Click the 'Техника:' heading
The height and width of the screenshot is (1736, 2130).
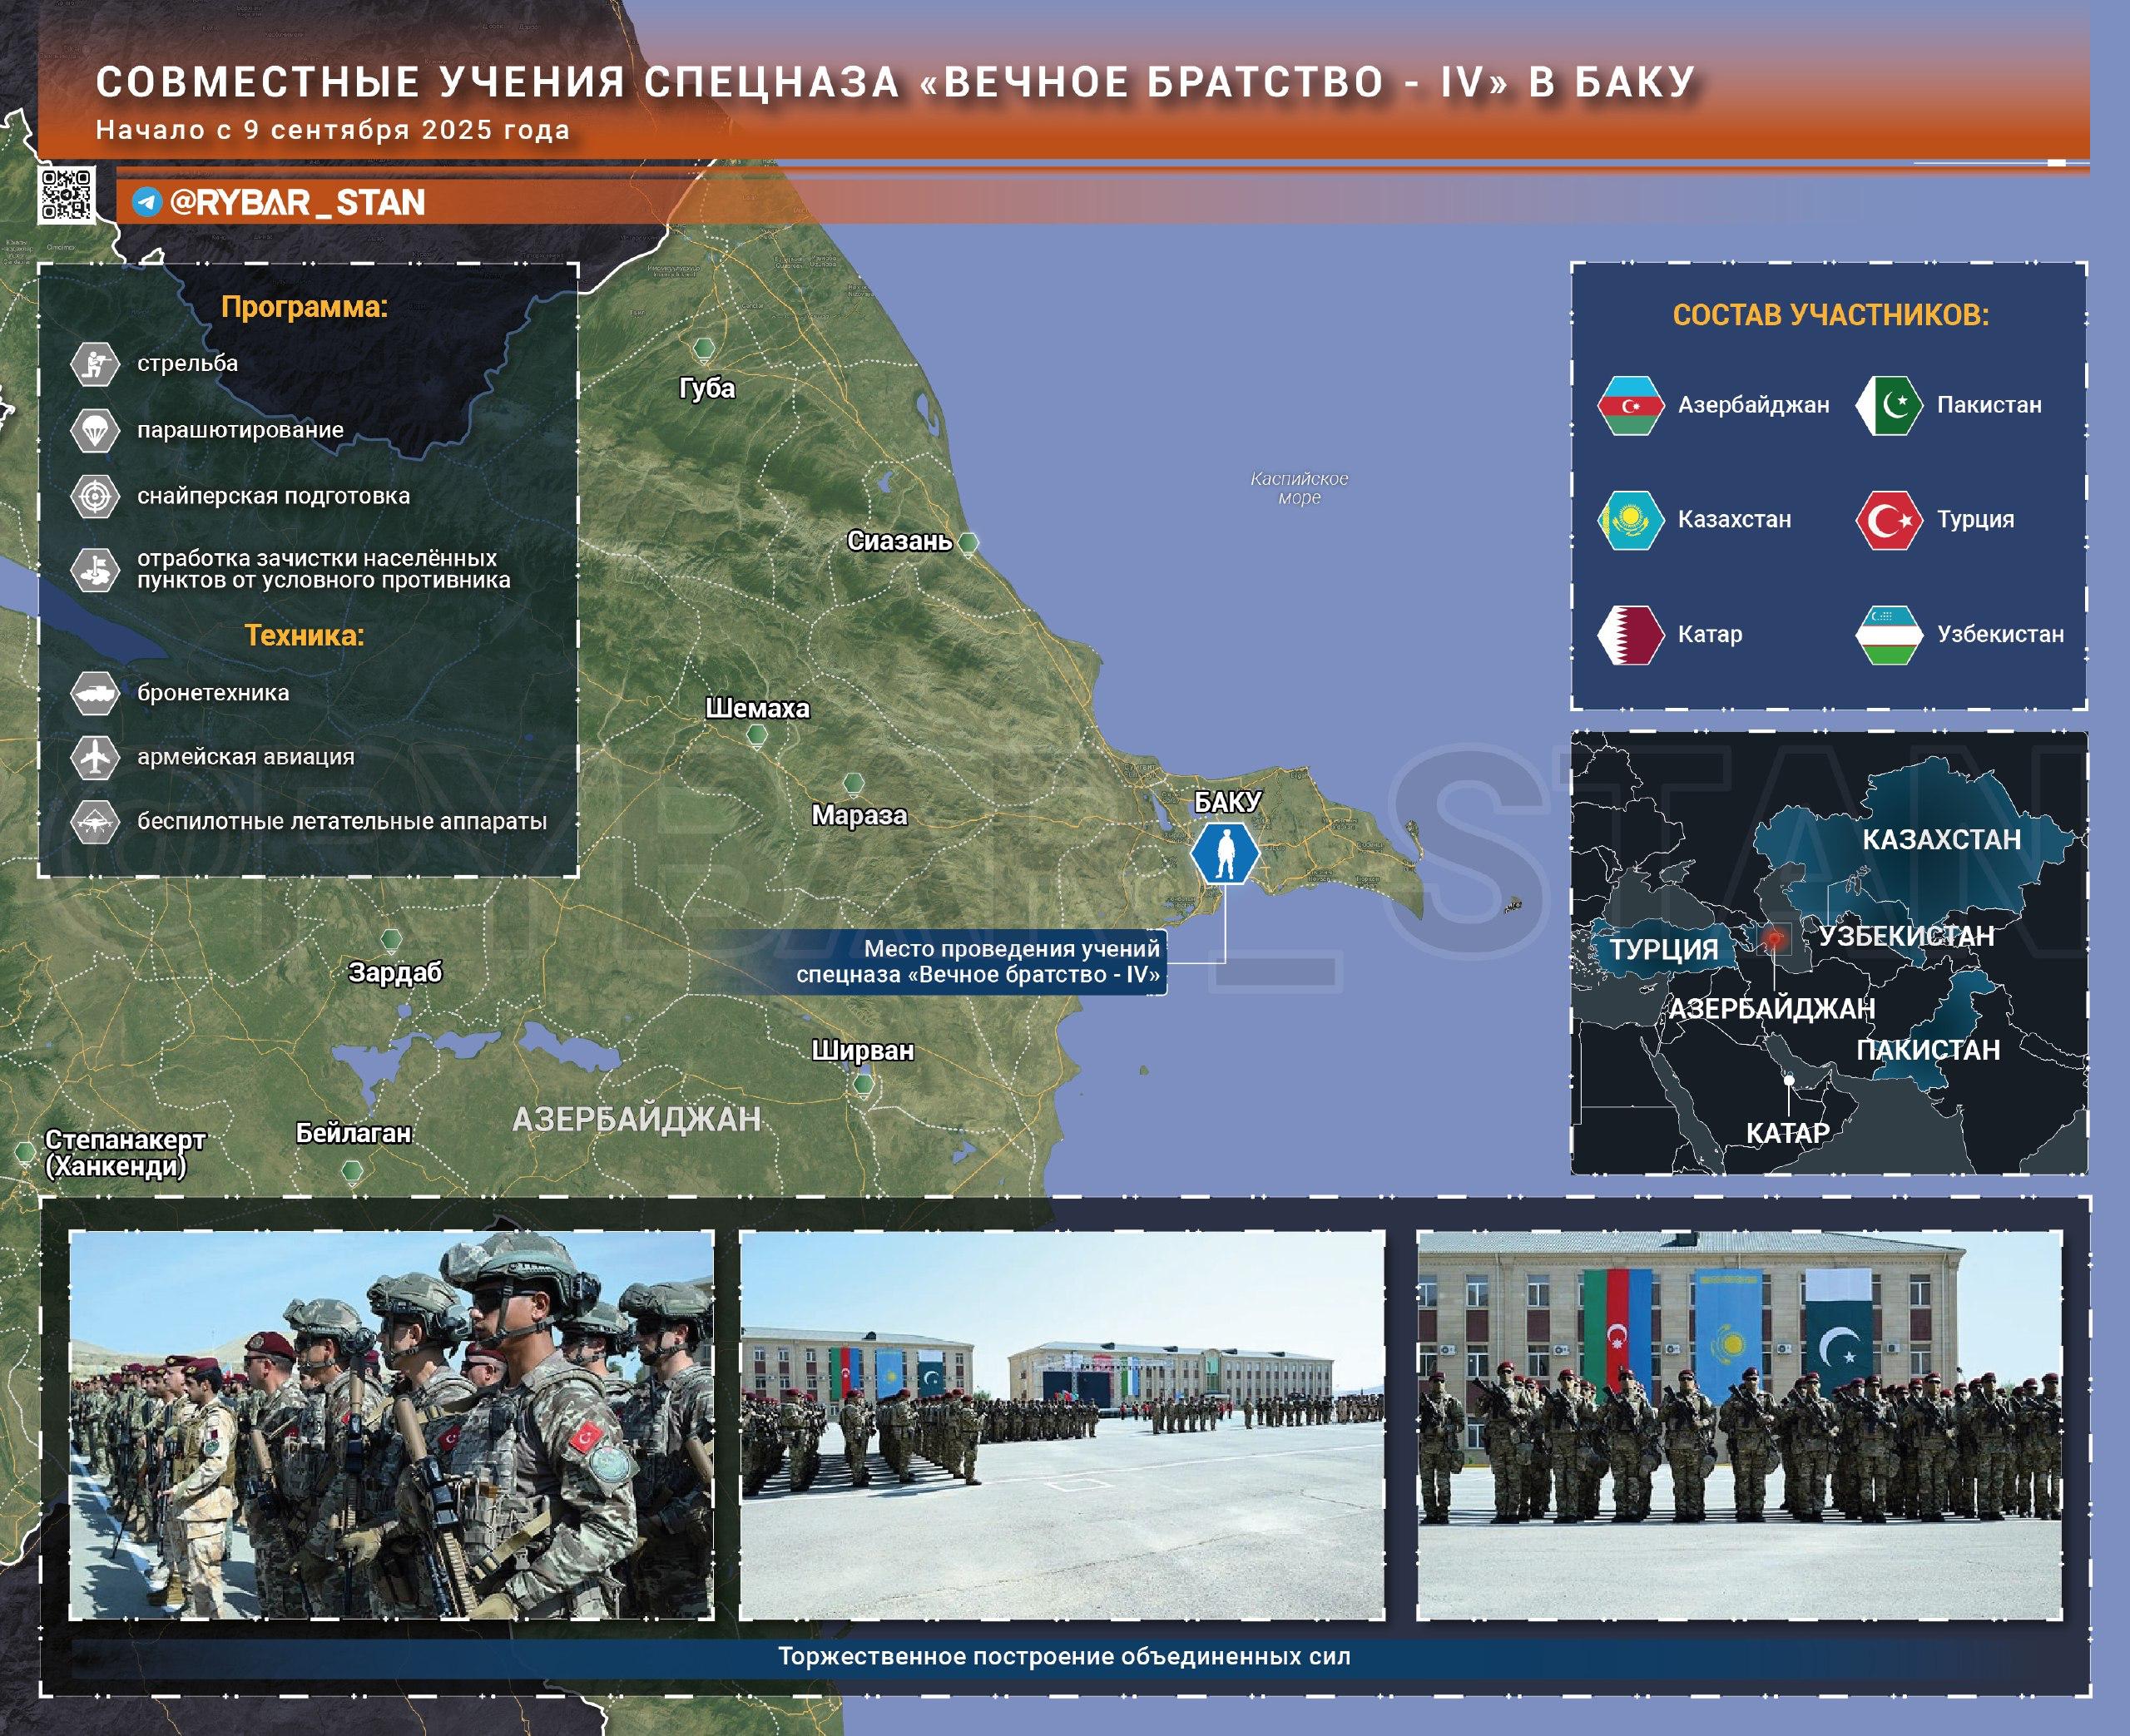[x=304, y=635]
